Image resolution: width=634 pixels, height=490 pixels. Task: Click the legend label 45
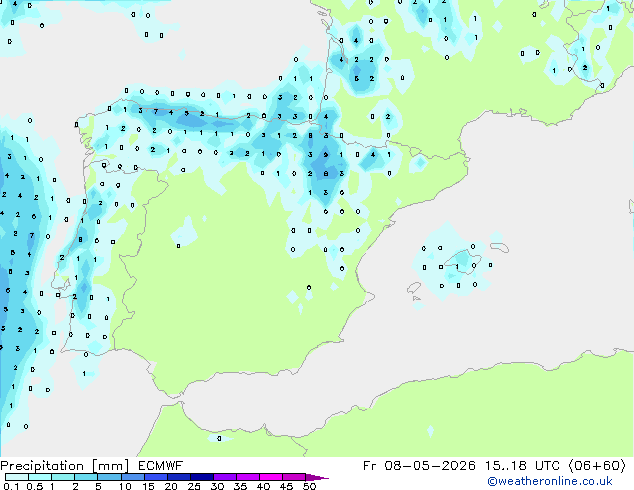tap(286, 486)
